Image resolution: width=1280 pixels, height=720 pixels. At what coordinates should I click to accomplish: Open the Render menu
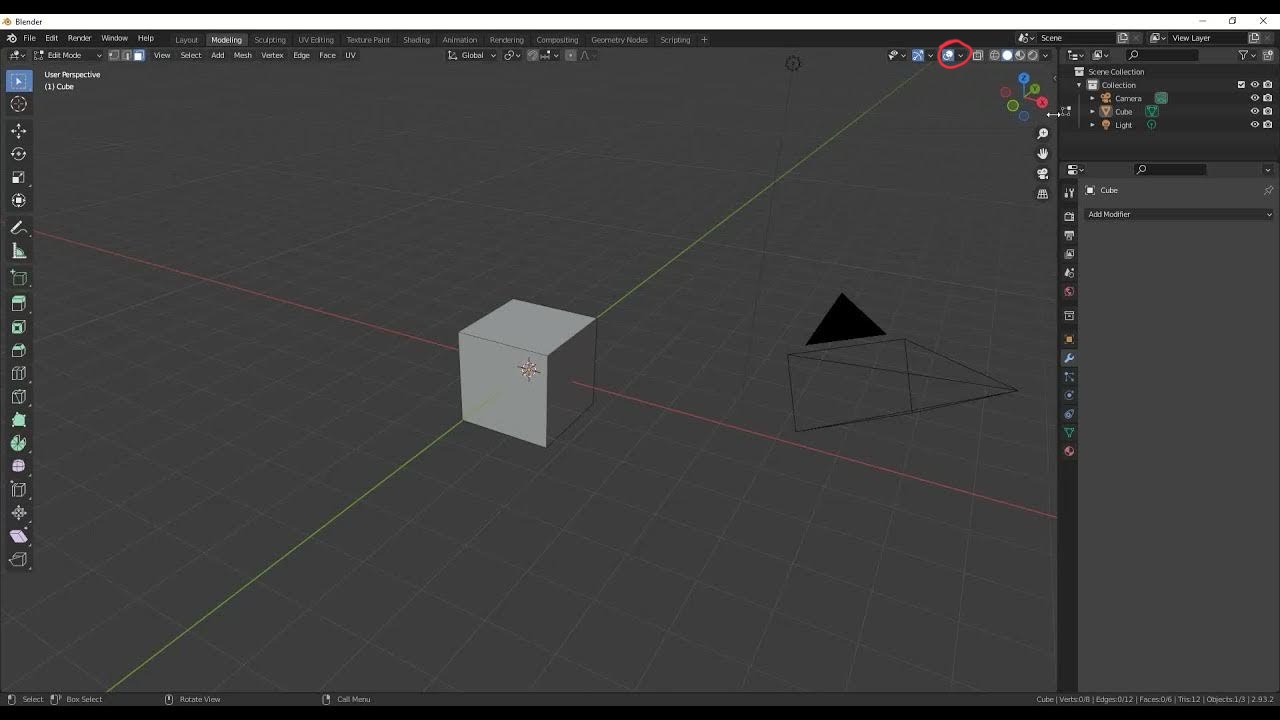80,38
